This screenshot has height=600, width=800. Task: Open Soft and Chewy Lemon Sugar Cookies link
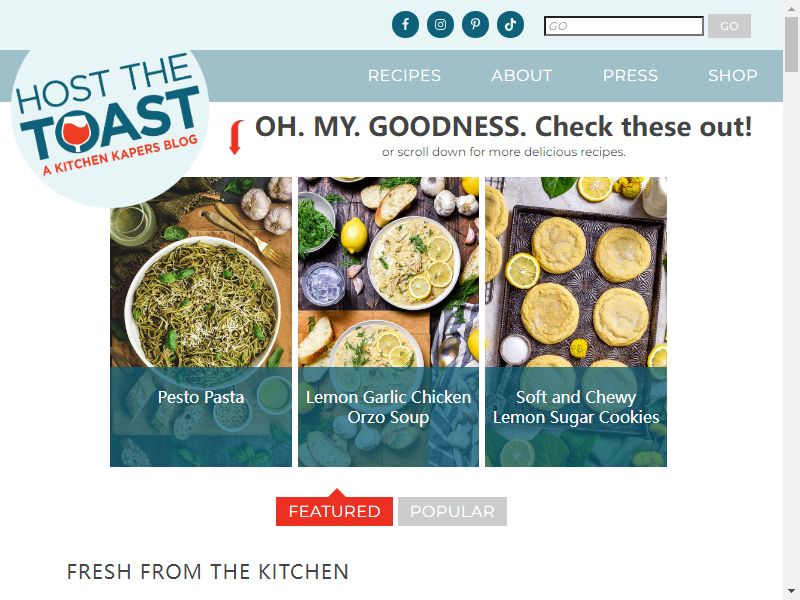(x=576, y=407)
